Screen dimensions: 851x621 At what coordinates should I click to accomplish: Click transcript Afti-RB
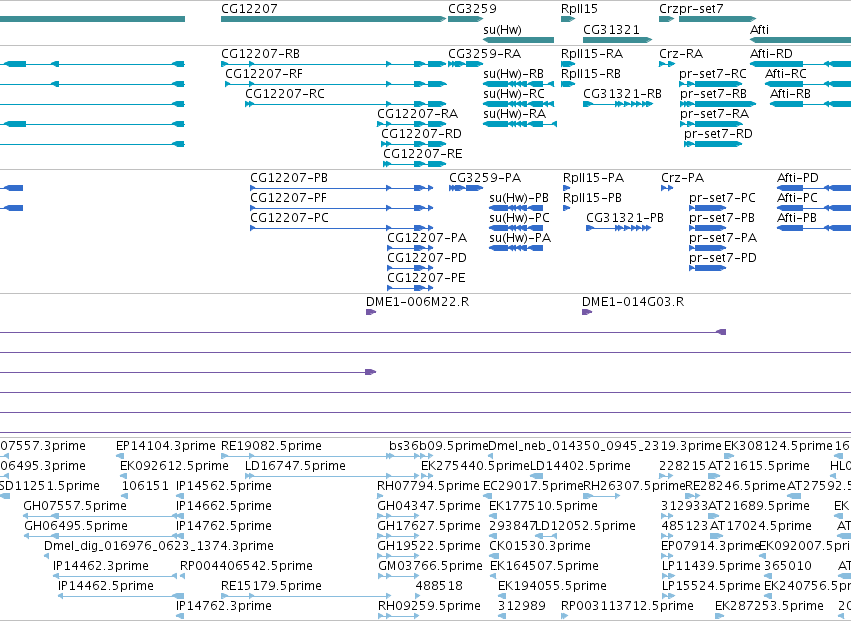click(810, 104)
